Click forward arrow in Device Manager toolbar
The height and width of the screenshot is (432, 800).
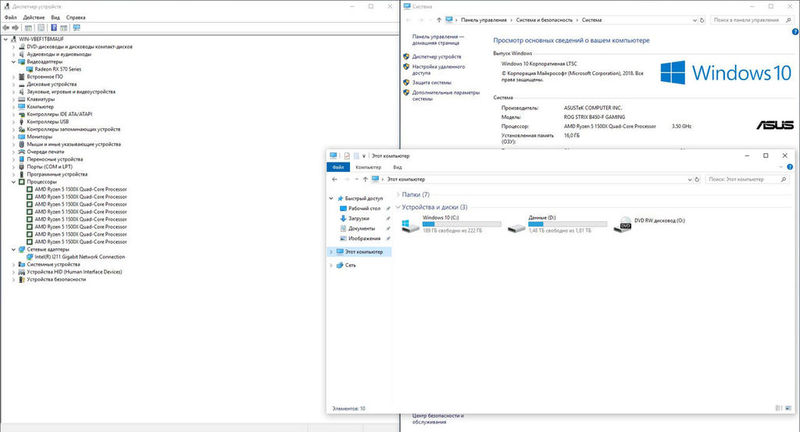pyautogui.click(x=15, y=28)
